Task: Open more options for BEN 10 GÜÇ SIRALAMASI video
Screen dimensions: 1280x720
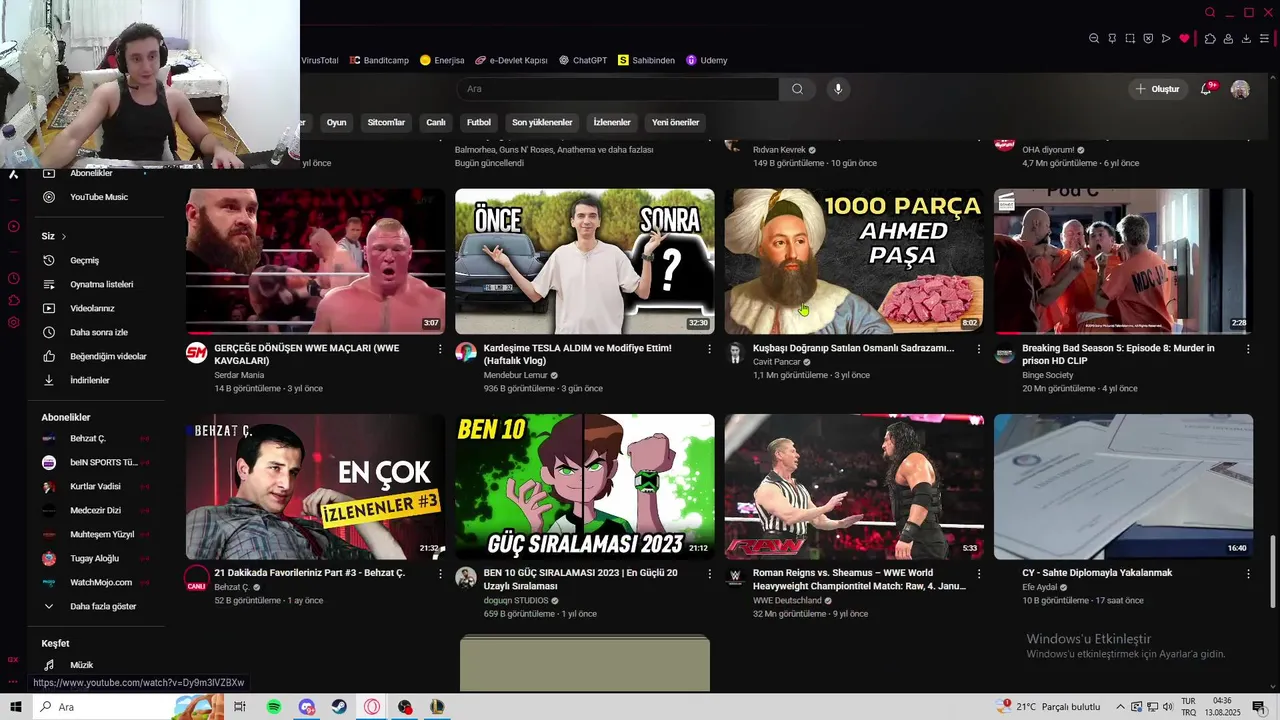Action: (x=709, y=574)
